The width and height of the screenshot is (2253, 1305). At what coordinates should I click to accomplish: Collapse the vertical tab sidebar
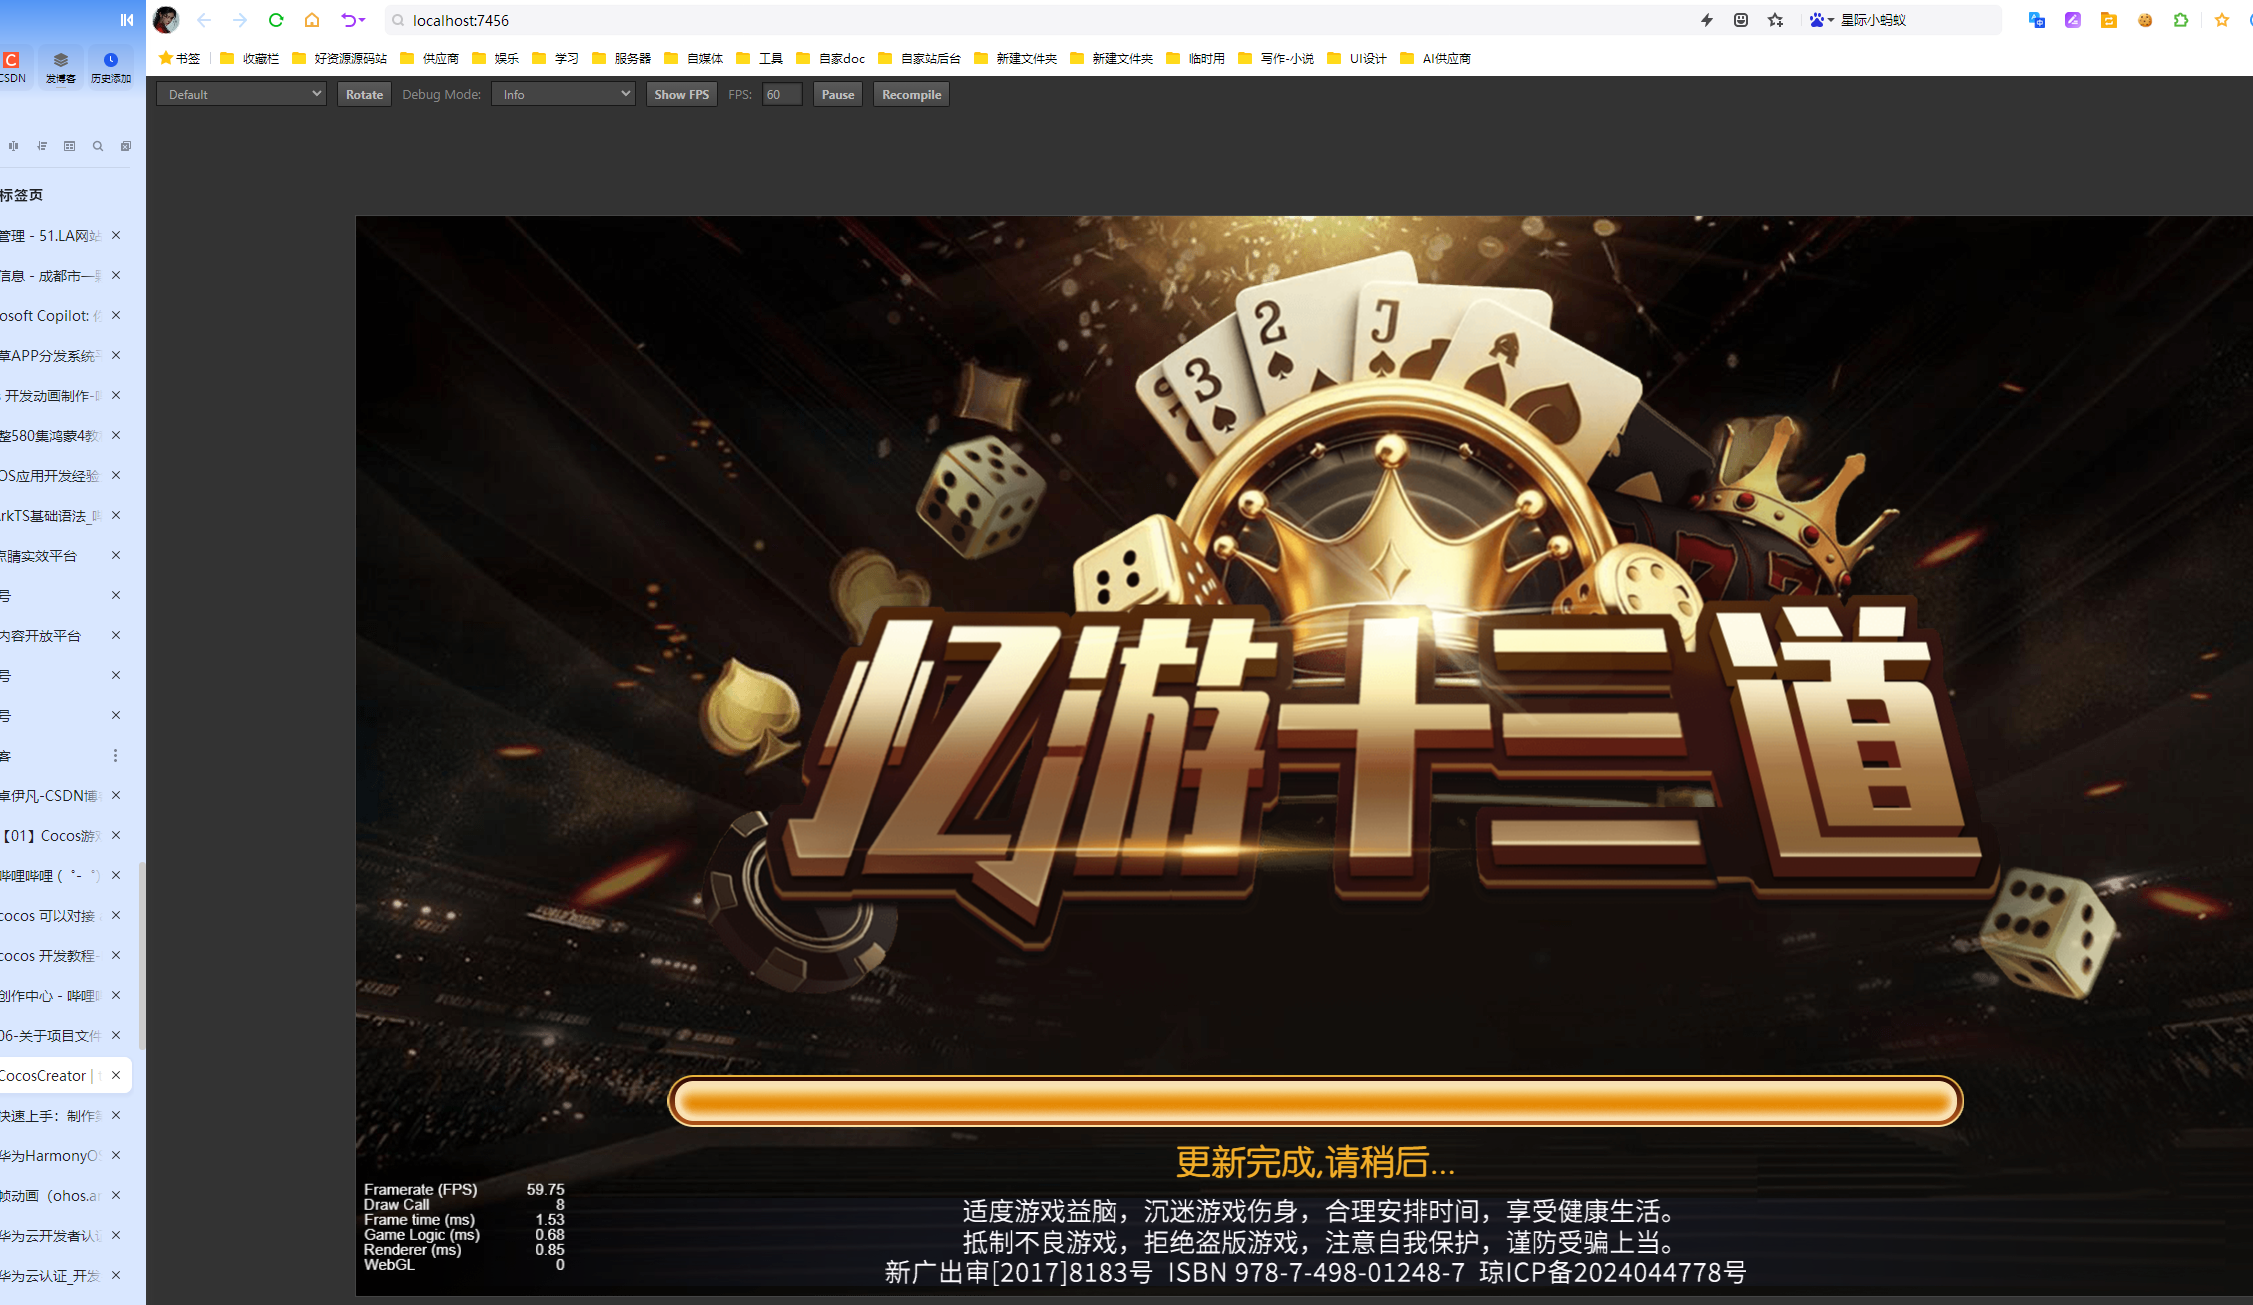pos(127,20)
